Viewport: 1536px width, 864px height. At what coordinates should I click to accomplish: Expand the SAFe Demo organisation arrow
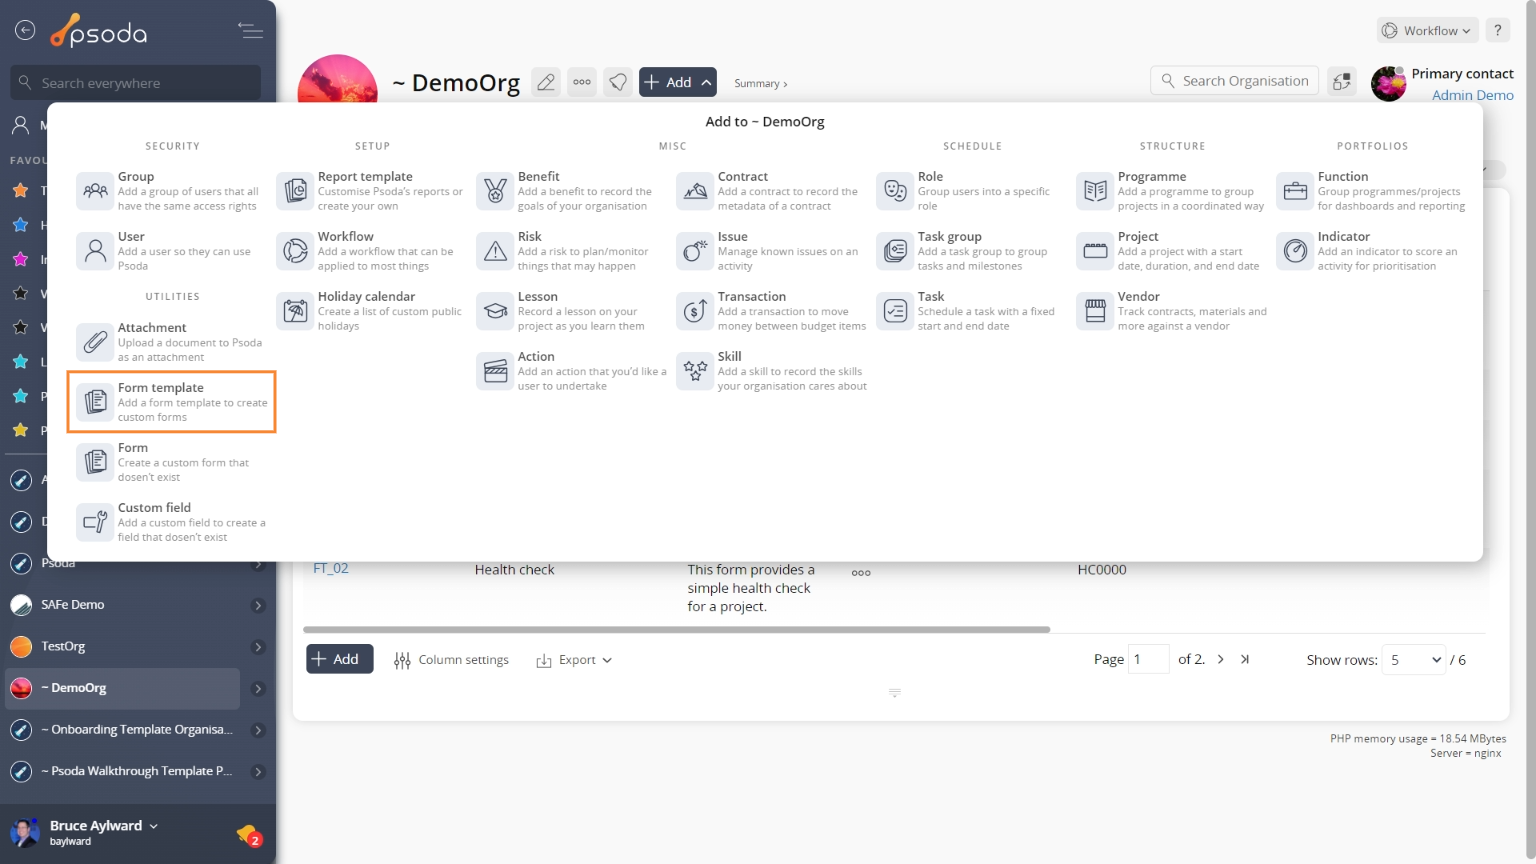tap(258, 605)
